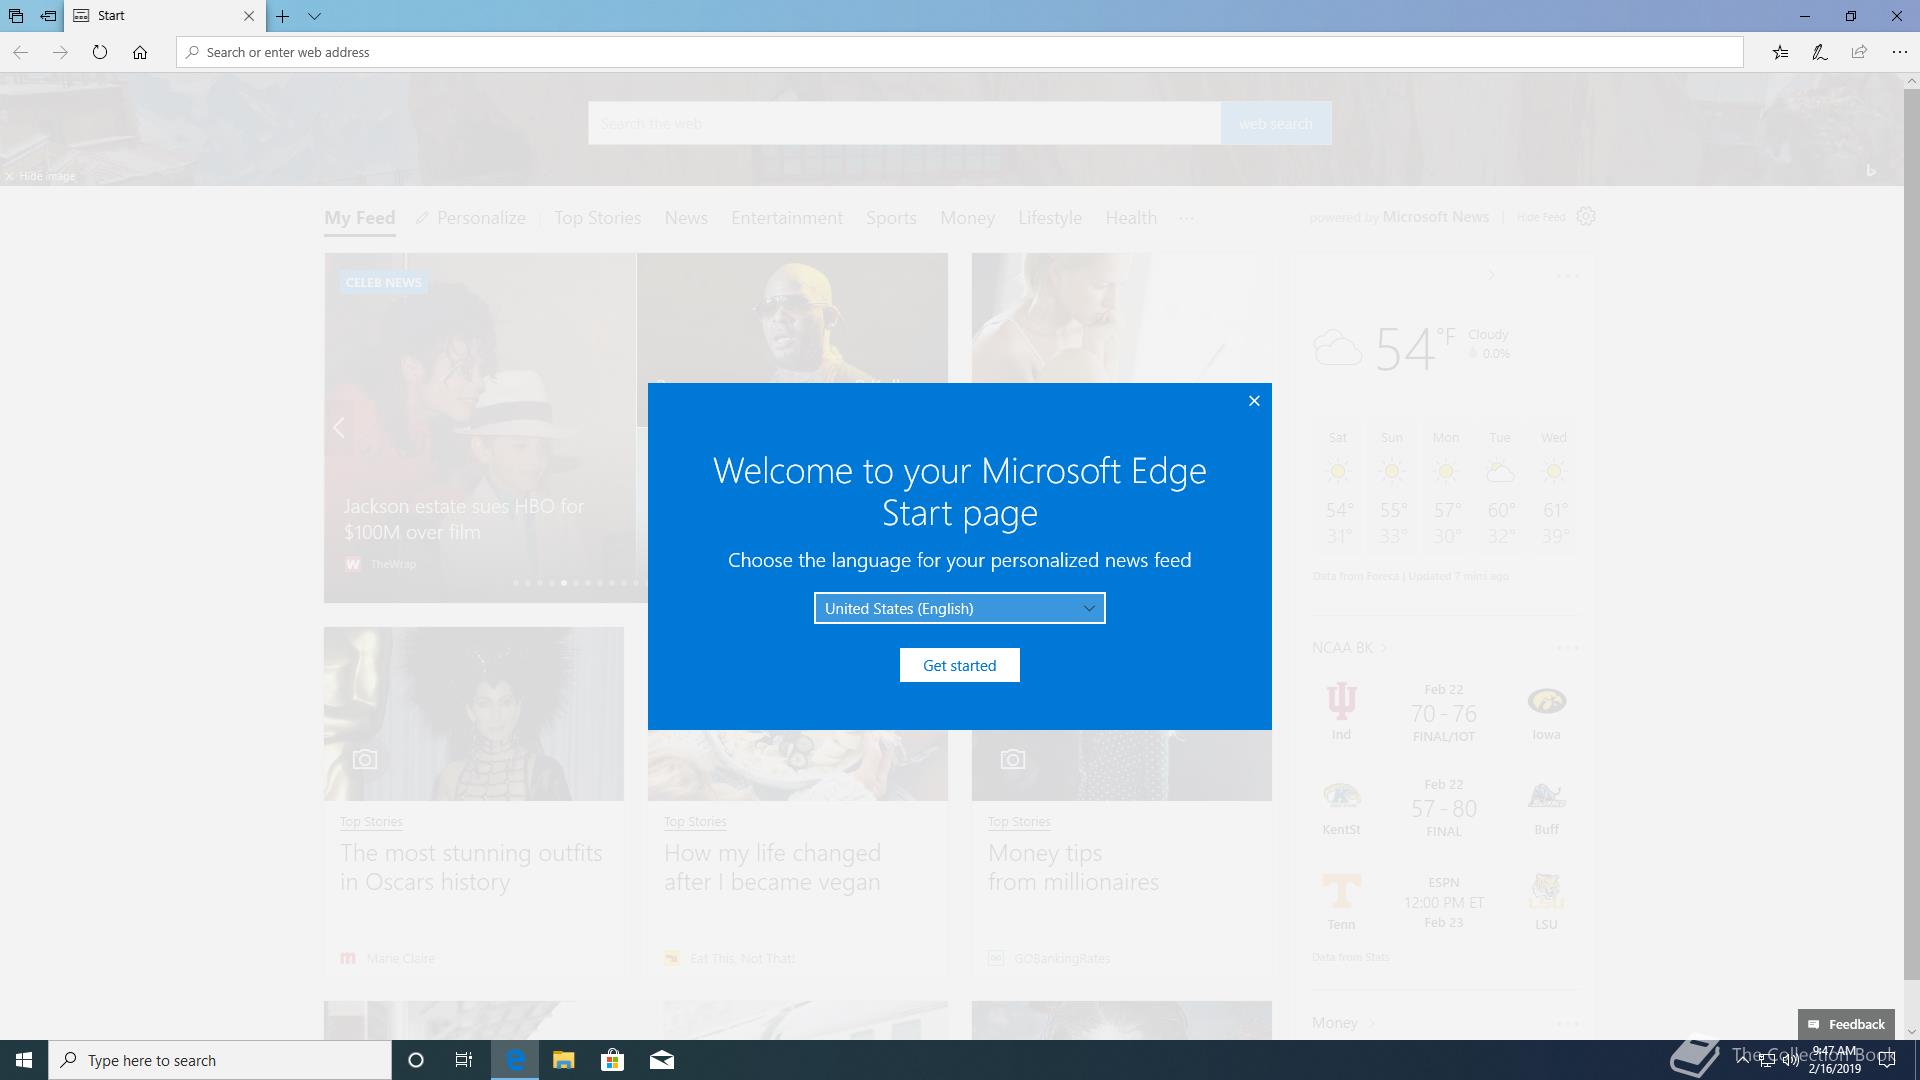1920x1080 pixels.
Task: Click the Feedback button
Action: (x=1846, y=1024)
